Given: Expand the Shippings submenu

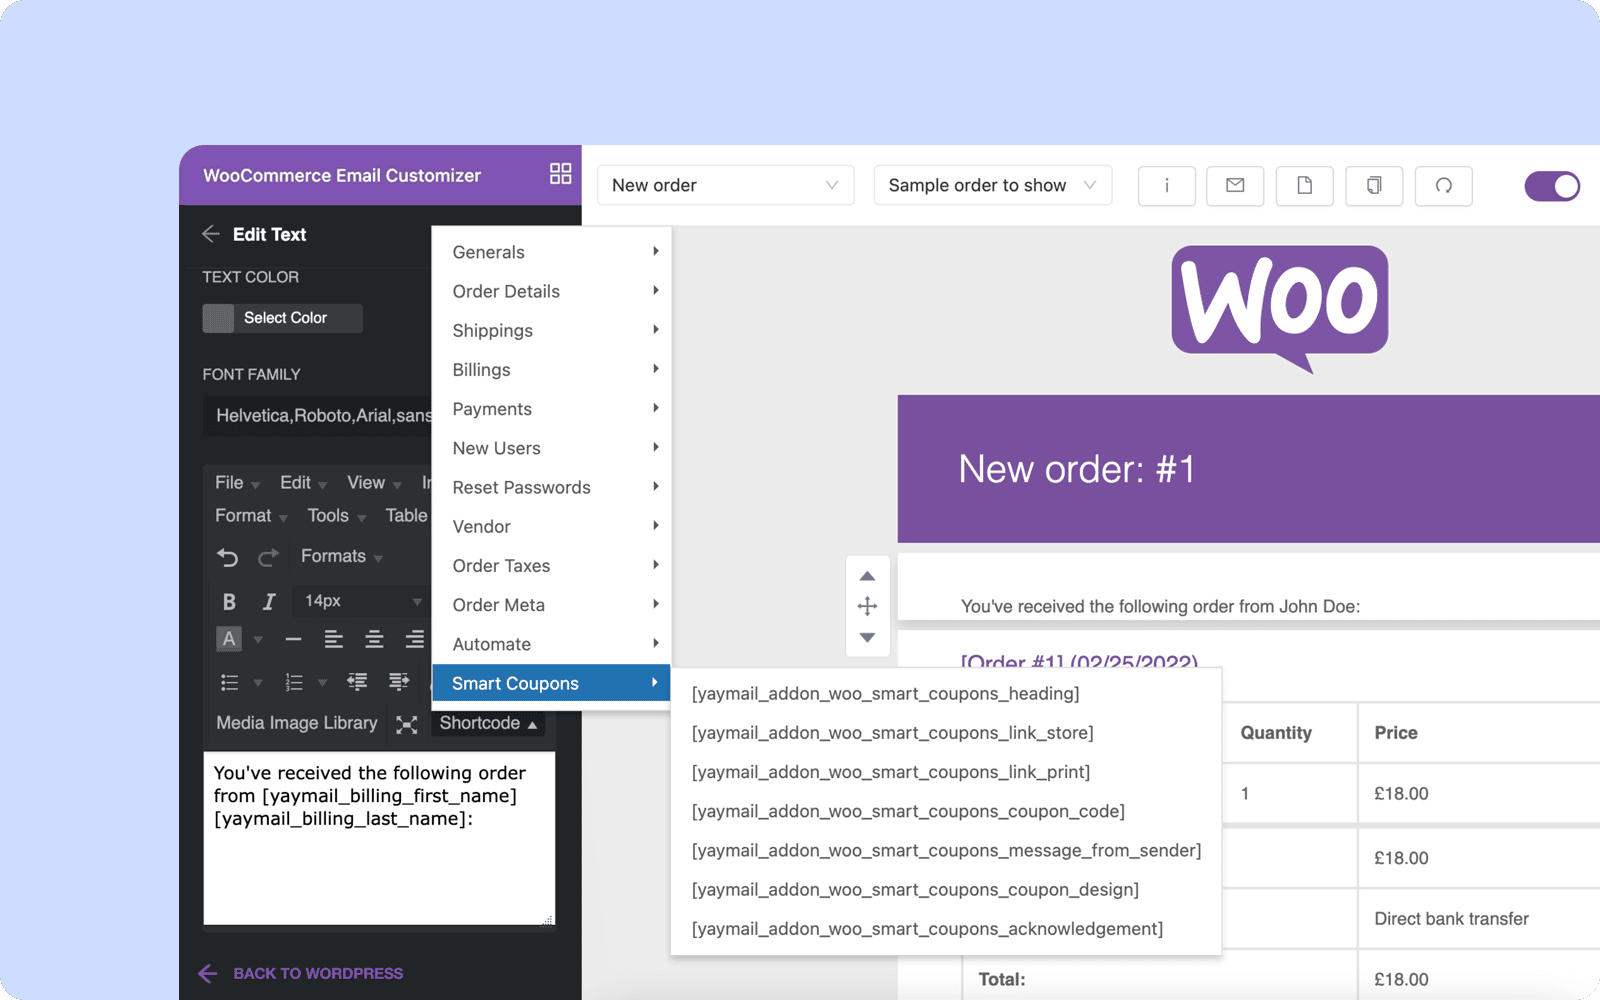Looking at the screenshot, I should (x=551, y=330).
